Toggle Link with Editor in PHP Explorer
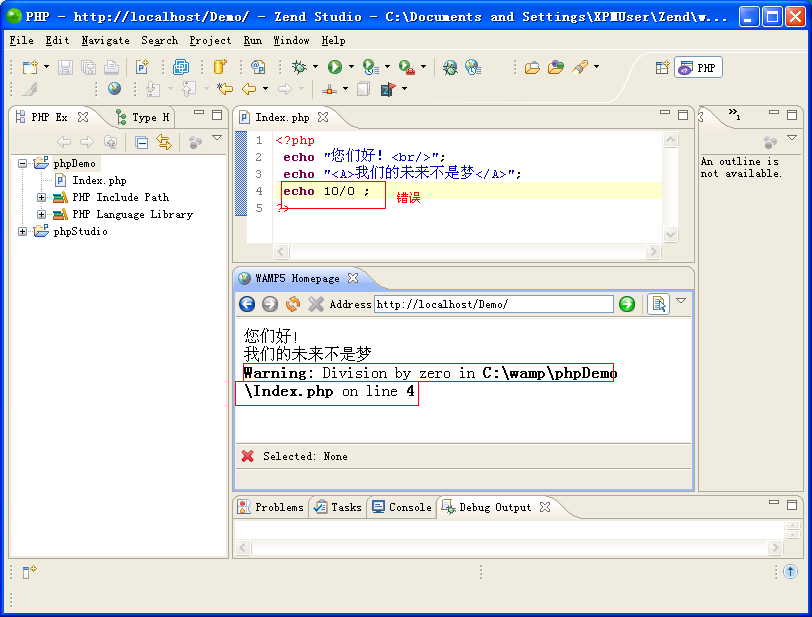The width and height of the screenshot is (812, 617). click(x=164, y=143)
